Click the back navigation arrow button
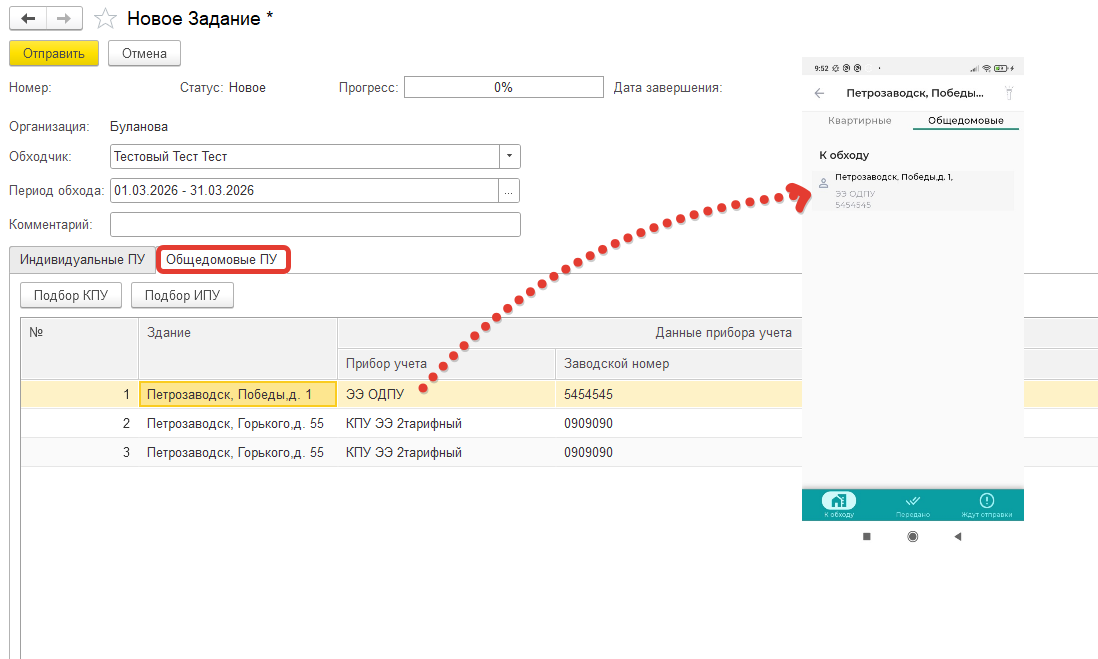This screenshot has height=659, width=1098. pyautogui.click(x=28, y=19)
